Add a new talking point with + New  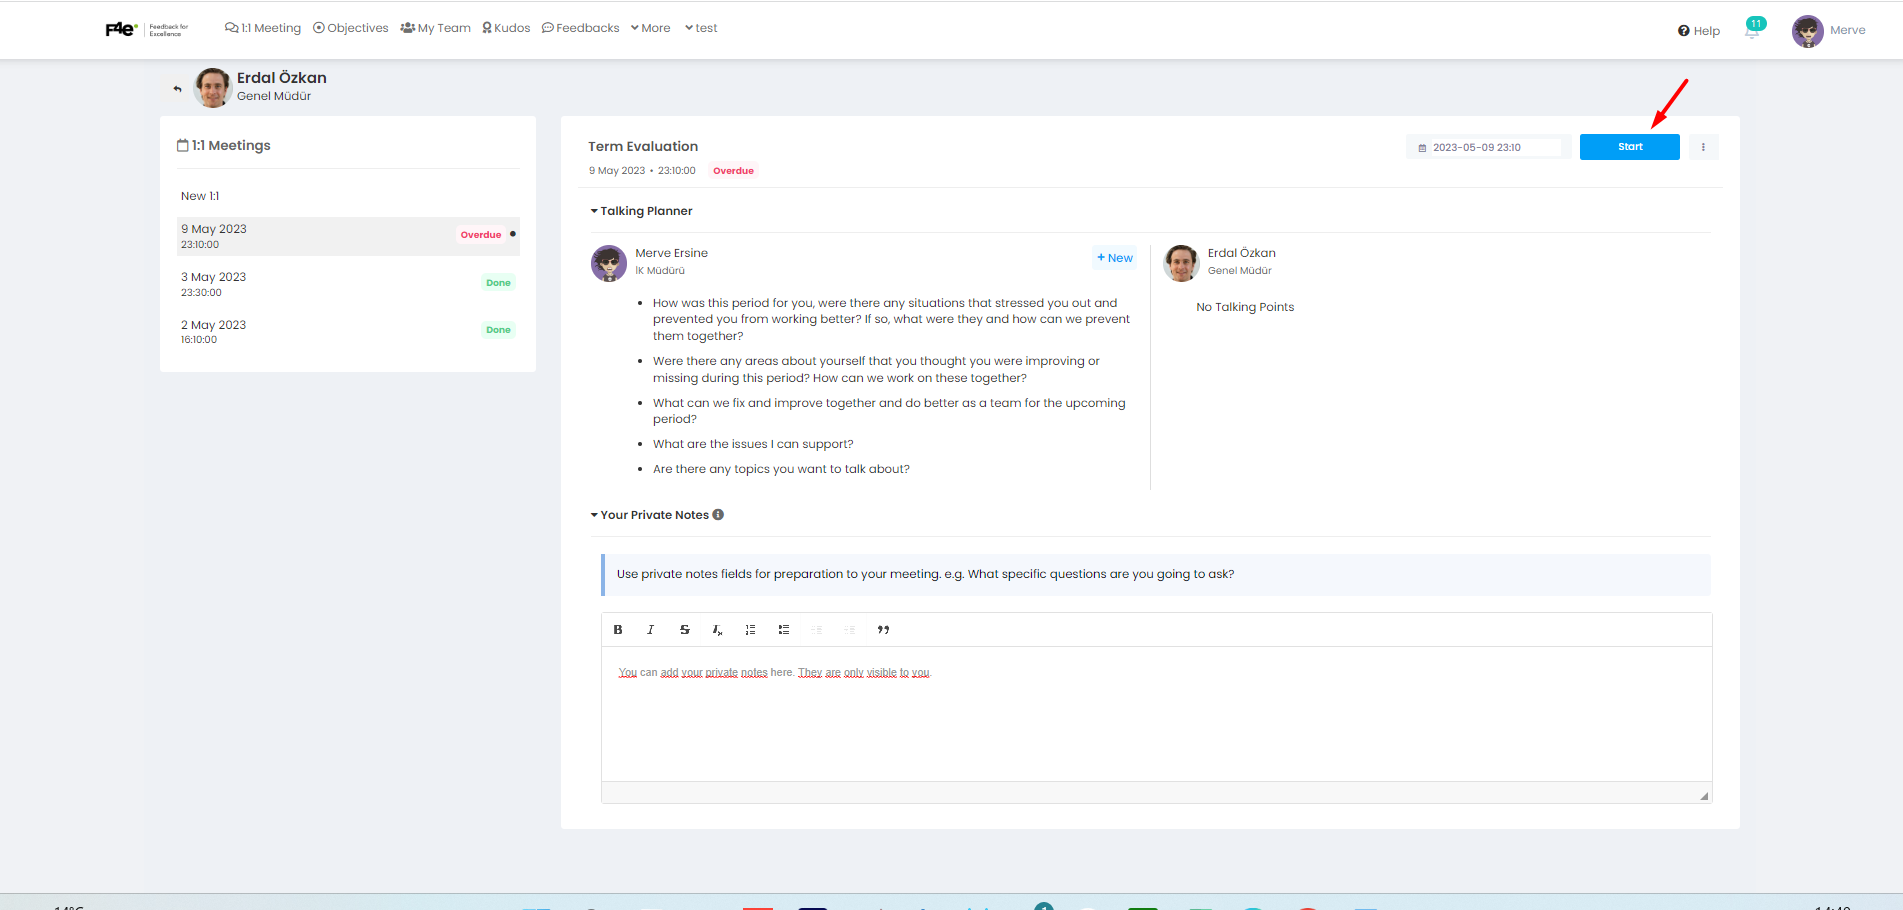(1114, 258)
